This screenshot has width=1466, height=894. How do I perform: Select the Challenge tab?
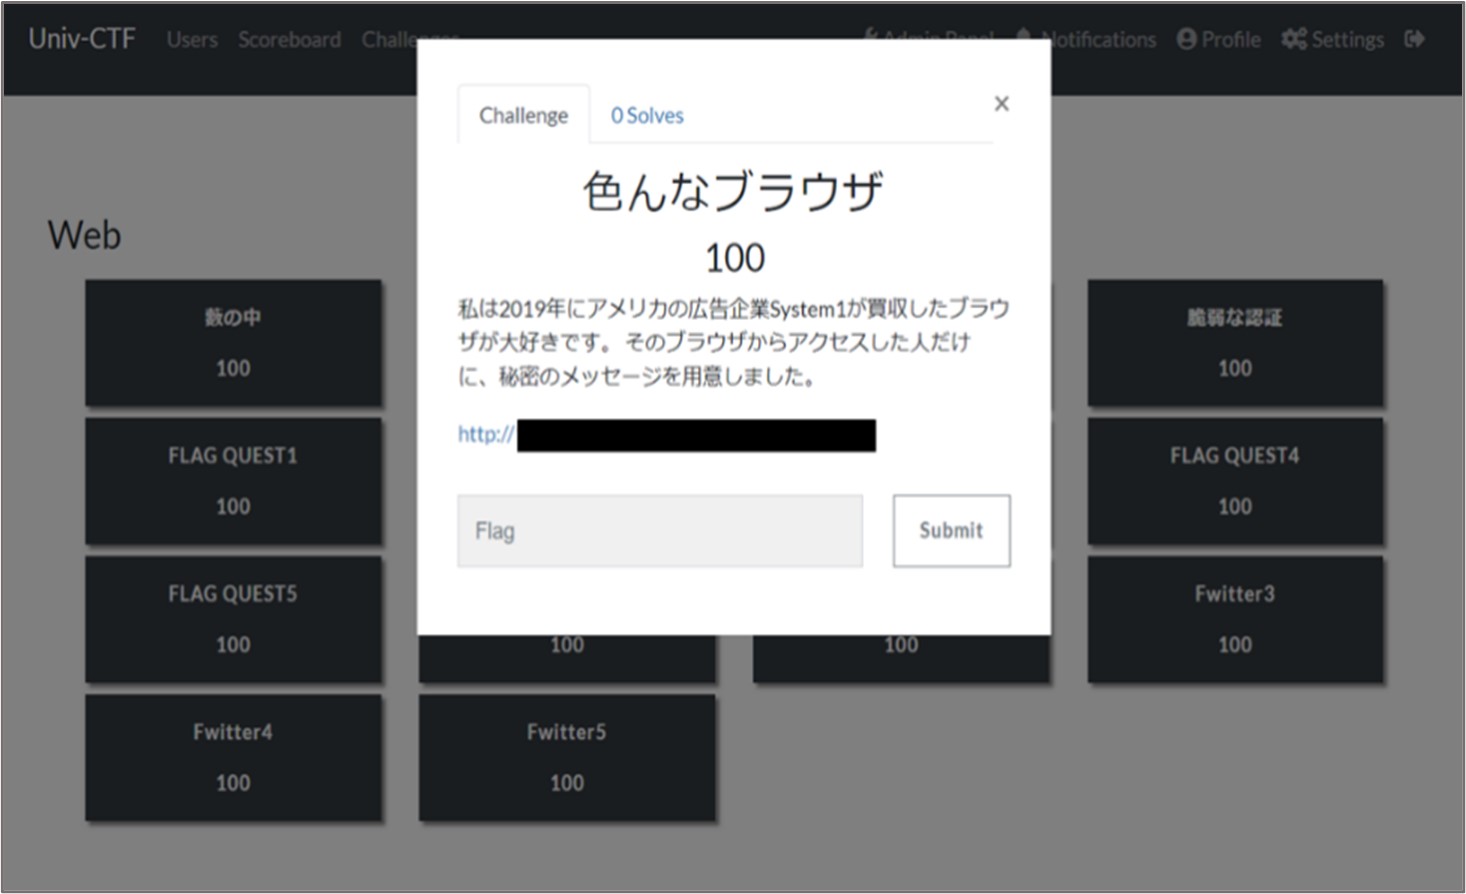[523, 115]
